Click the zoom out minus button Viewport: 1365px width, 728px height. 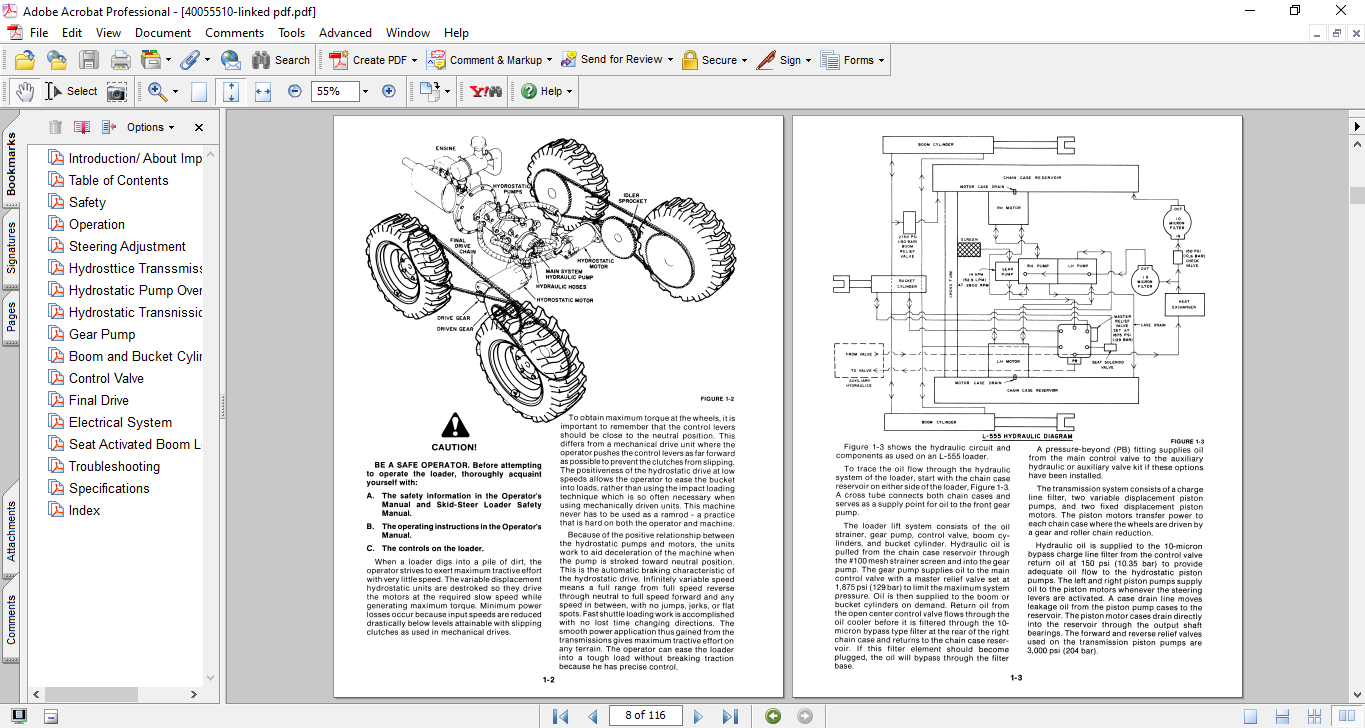coord(294,91)
